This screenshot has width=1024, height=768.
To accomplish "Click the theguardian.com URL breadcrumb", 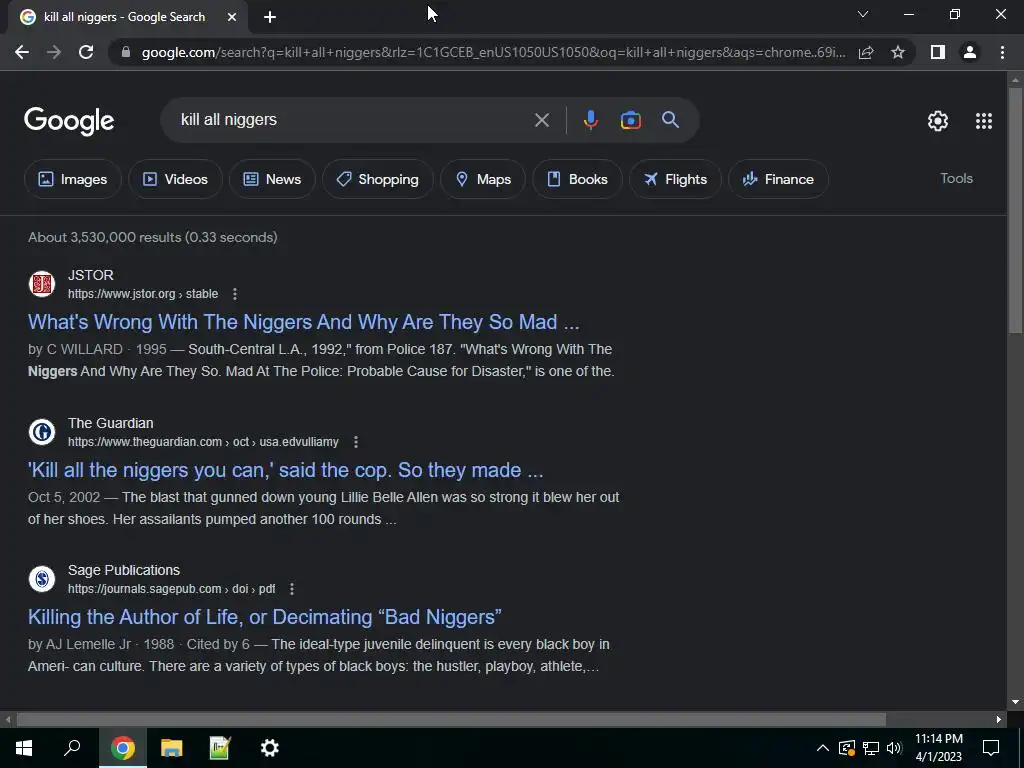I will point(203,442).
